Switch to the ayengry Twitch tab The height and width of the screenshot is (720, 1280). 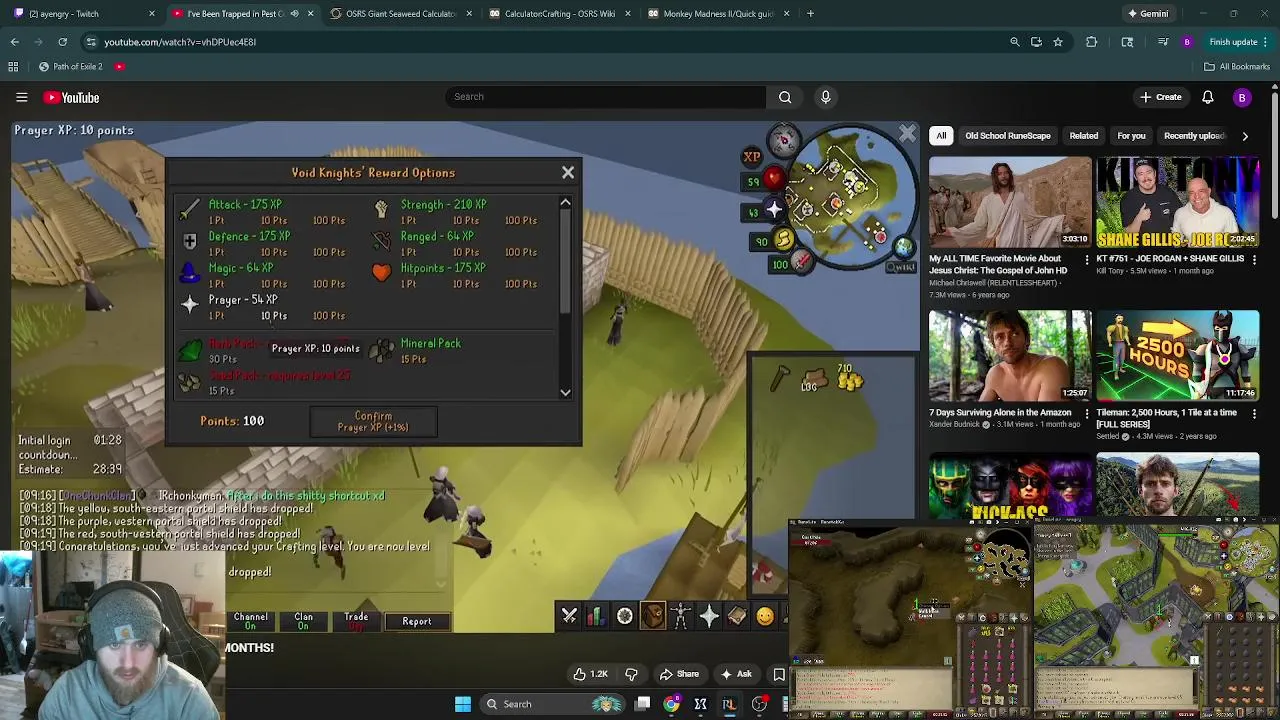[x=82, y=14]
